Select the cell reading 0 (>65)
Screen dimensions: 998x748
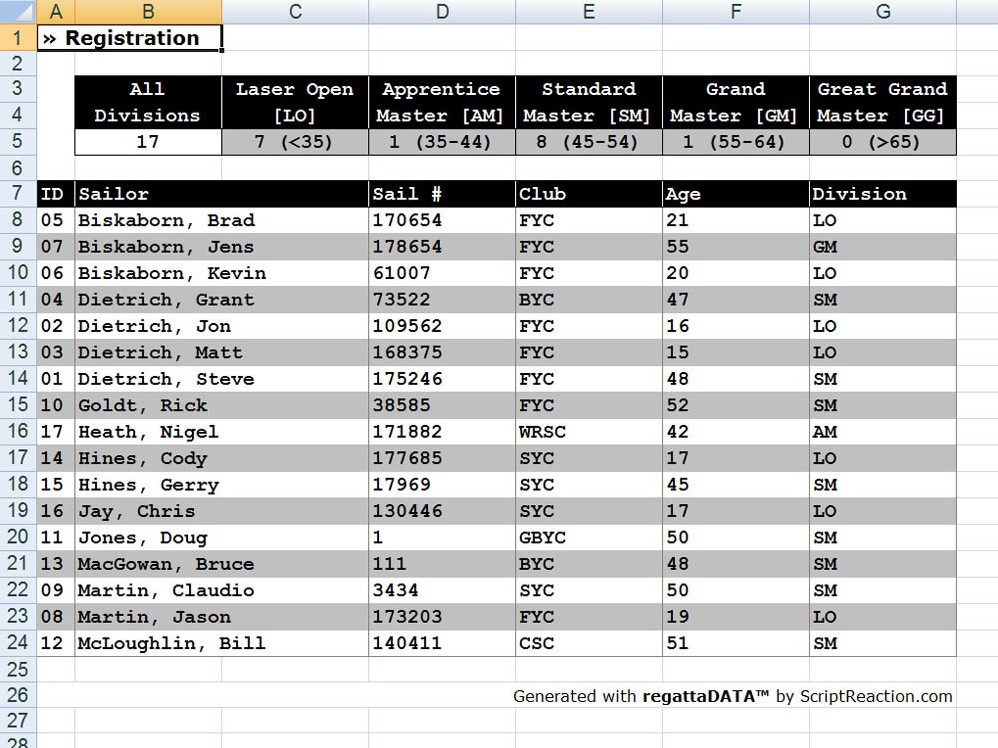[883, 142]
